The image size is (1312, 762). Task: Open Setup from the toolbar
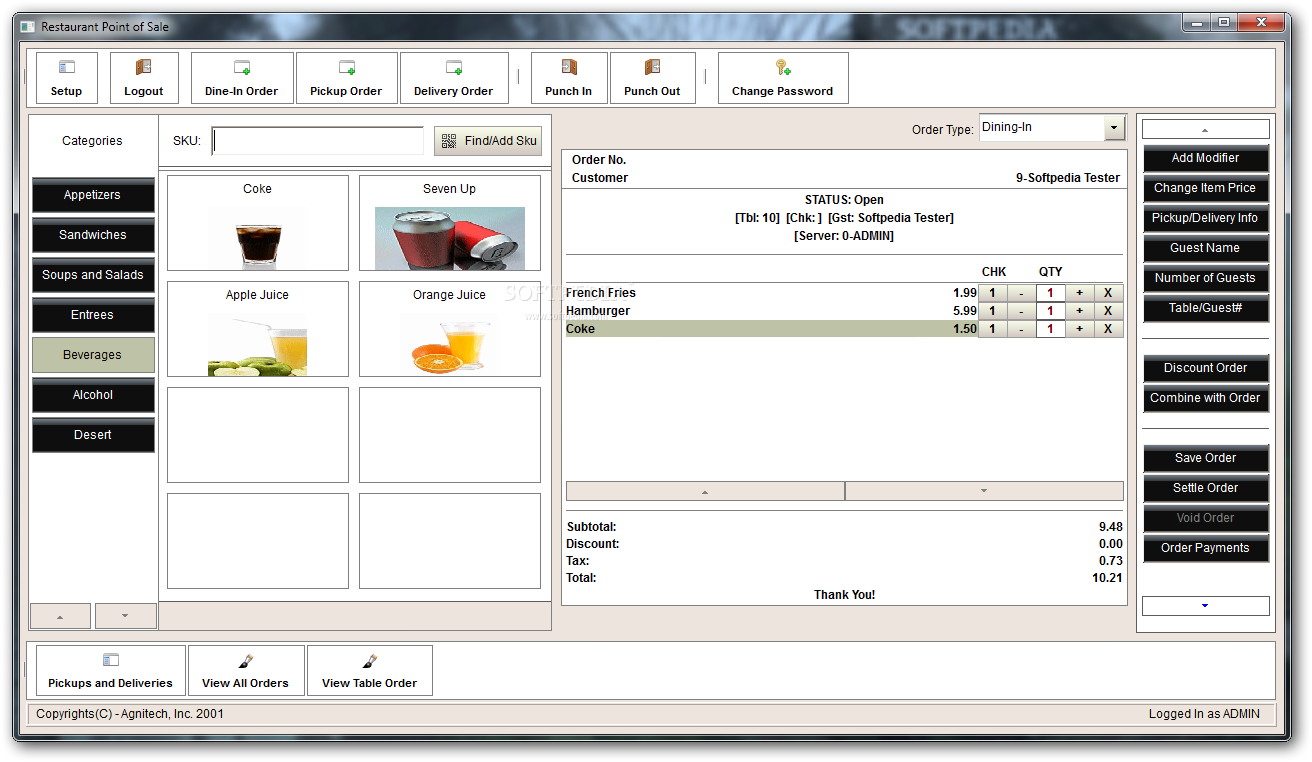coord(67,78)
